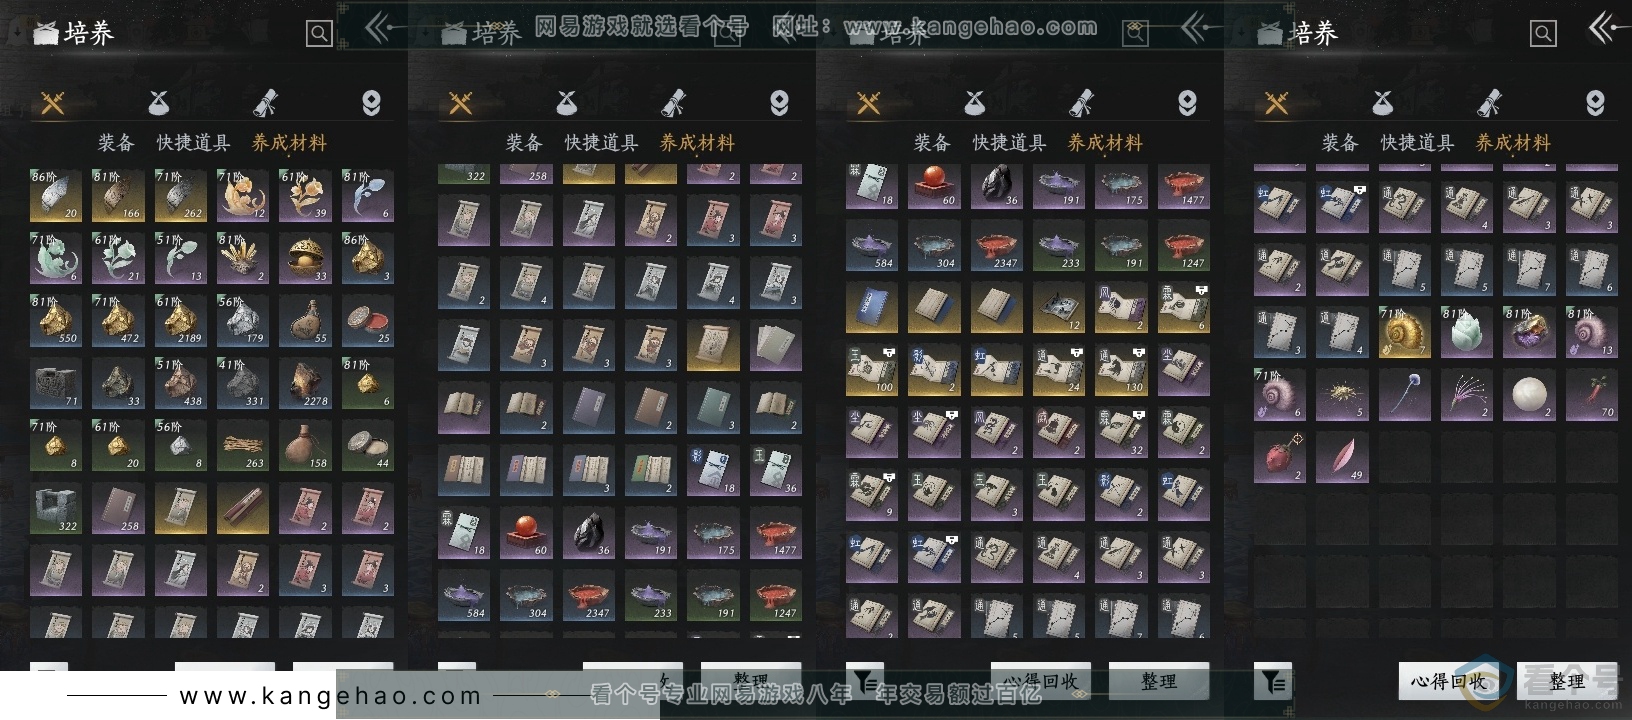
Task: Click back arrow in the first panel header
Action: click(x=377, y=28)
